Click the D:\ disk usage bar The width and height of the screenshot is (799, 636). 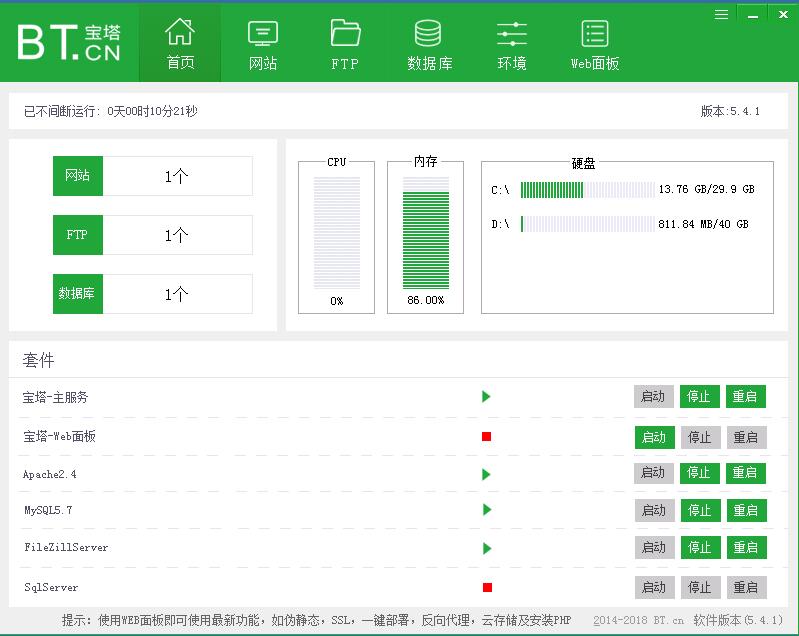click(588, 224)
